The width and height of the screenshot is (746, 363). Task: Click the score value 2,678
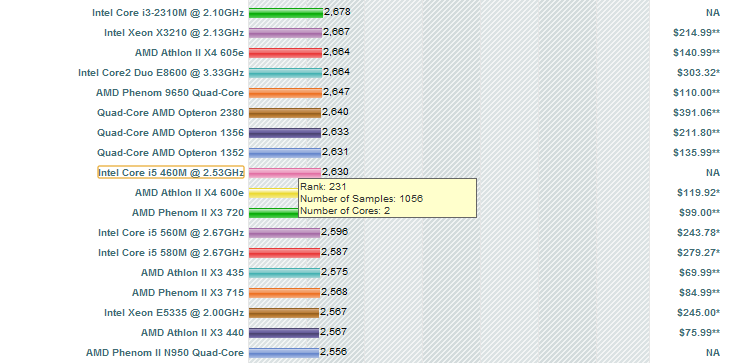[x=337, y=12]
